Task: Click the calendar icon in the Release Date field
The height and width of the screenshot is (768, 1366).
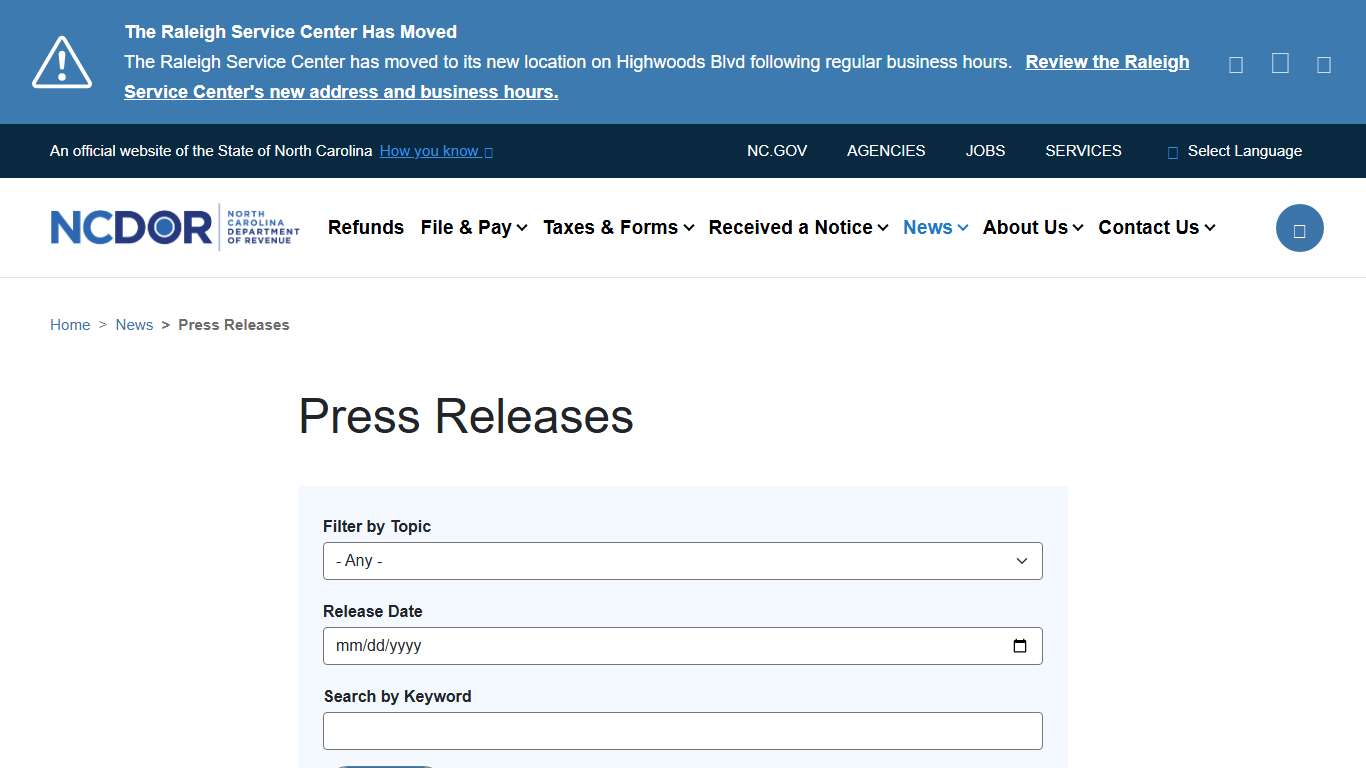Action: [x=1020, y=646]
